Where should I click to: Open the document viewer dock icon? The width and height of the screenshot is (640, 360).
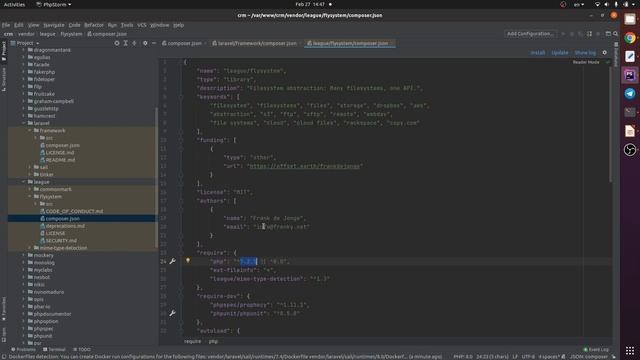pyautogui.click(x=630, y=131)
